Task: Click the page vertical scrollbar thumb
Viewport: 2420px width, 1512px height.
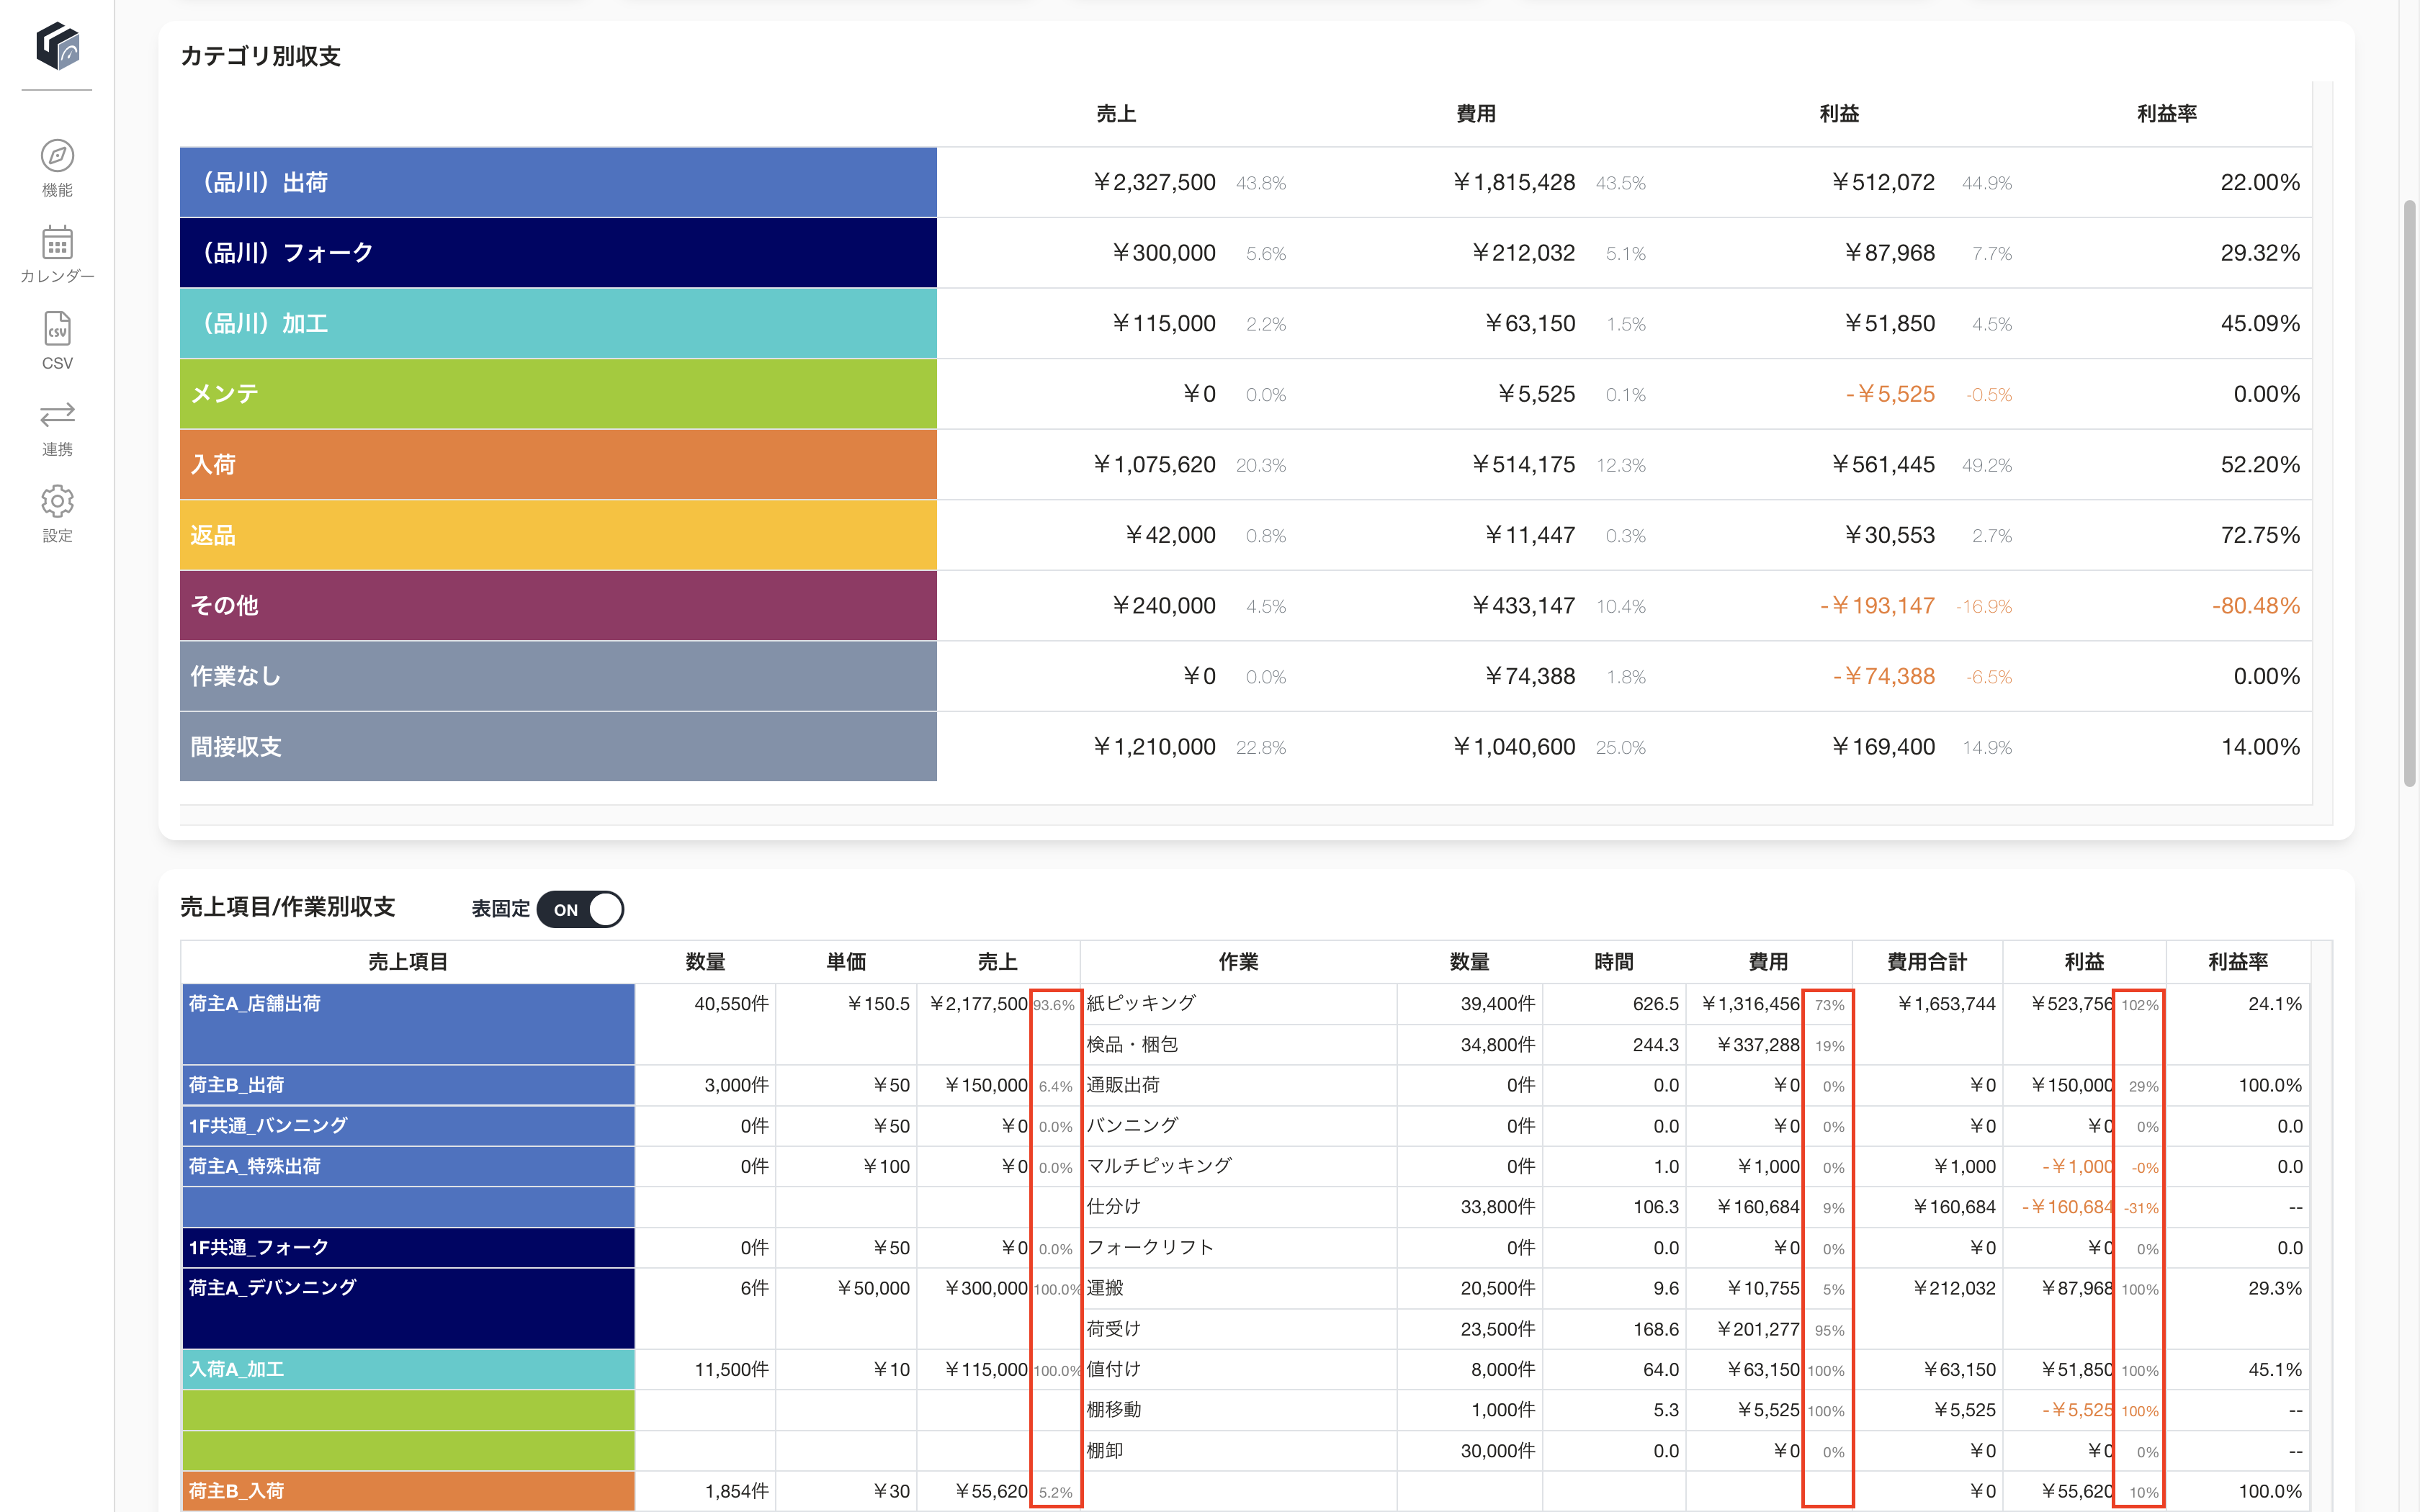Action: pyautogui.click(x=2409, y=493)
